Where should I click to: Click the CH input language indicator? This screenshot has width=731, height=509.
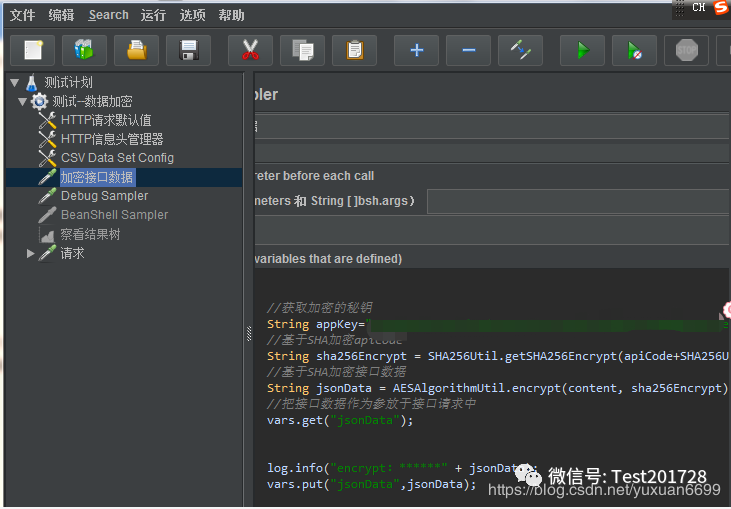698,7
